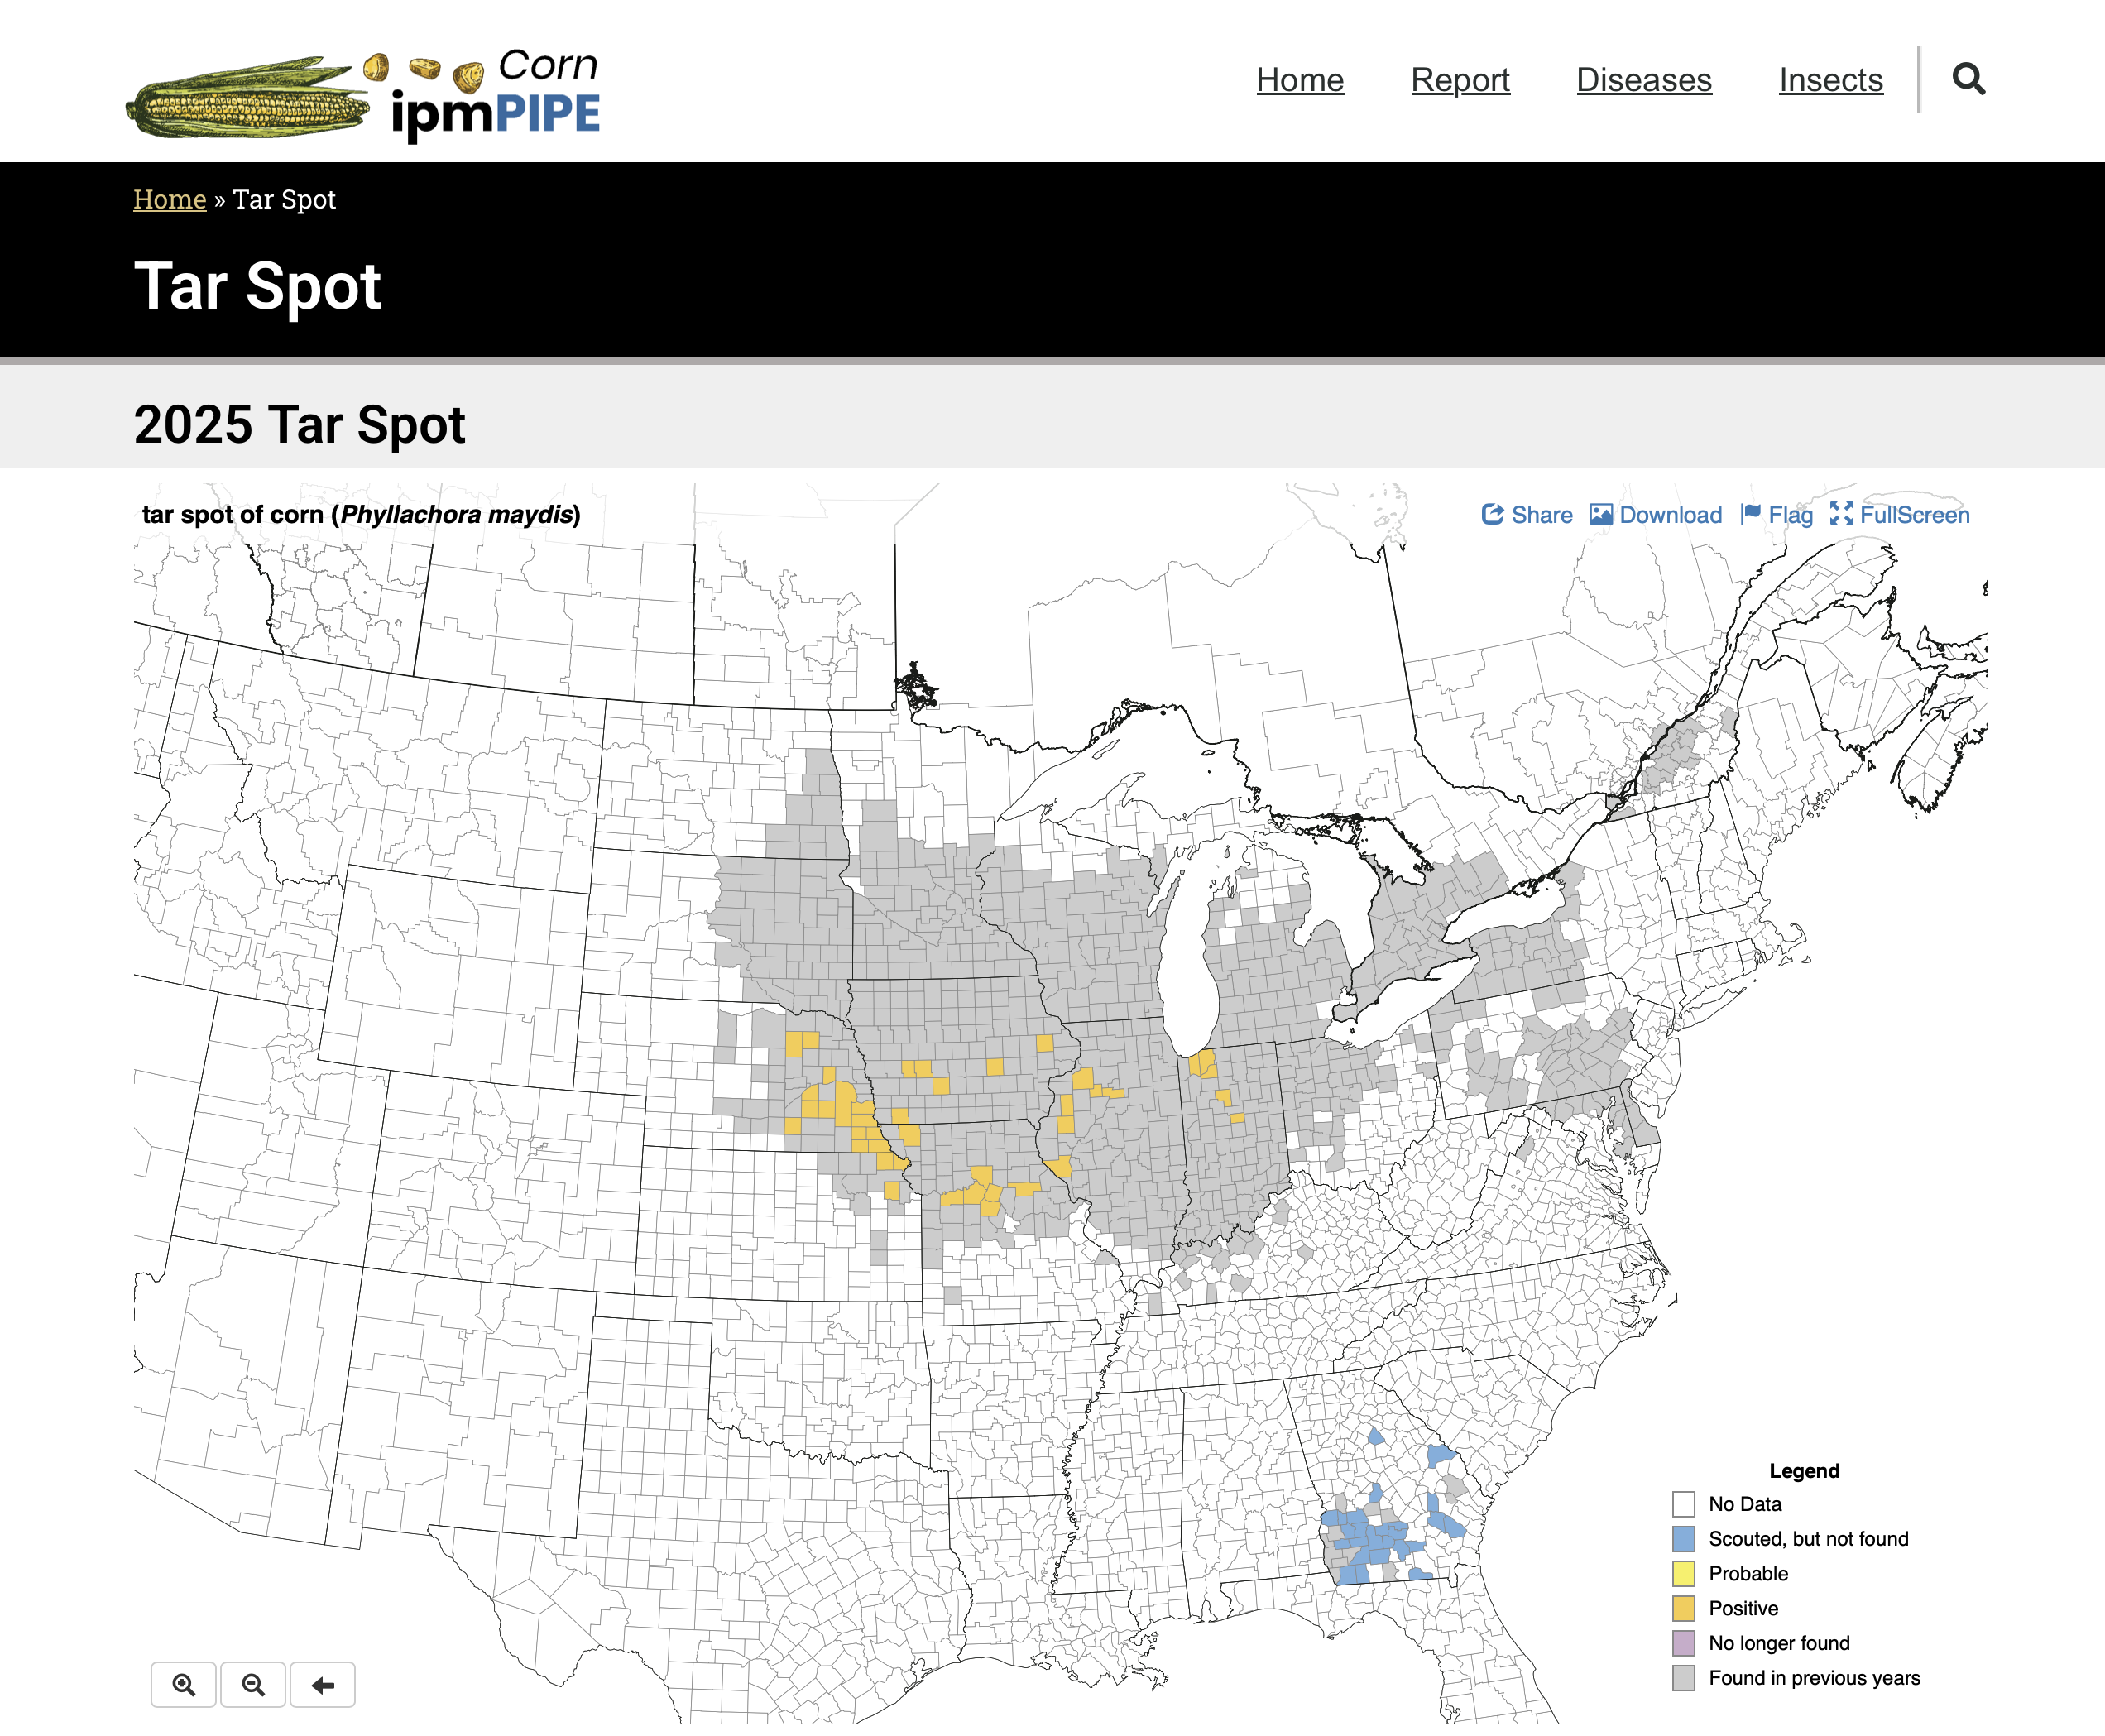Select Report in the top navigation
2105x1736 pixels.
point(1460,80)
